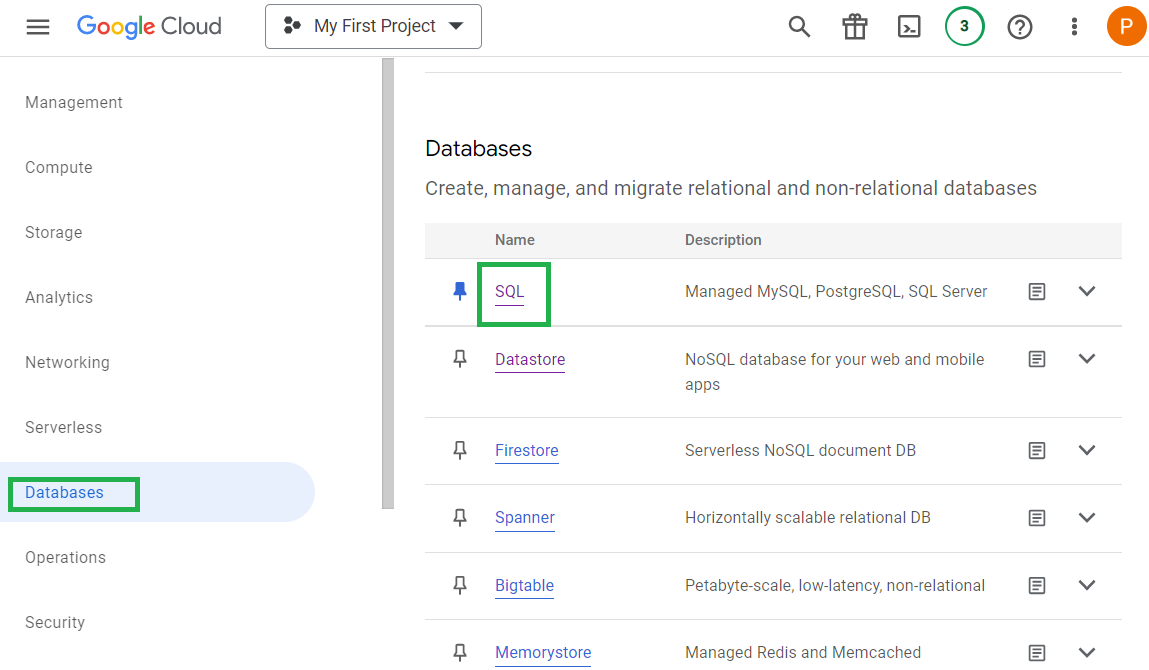Click the gift free trial icon
The image size is (1149, 670).
(854, 27)
